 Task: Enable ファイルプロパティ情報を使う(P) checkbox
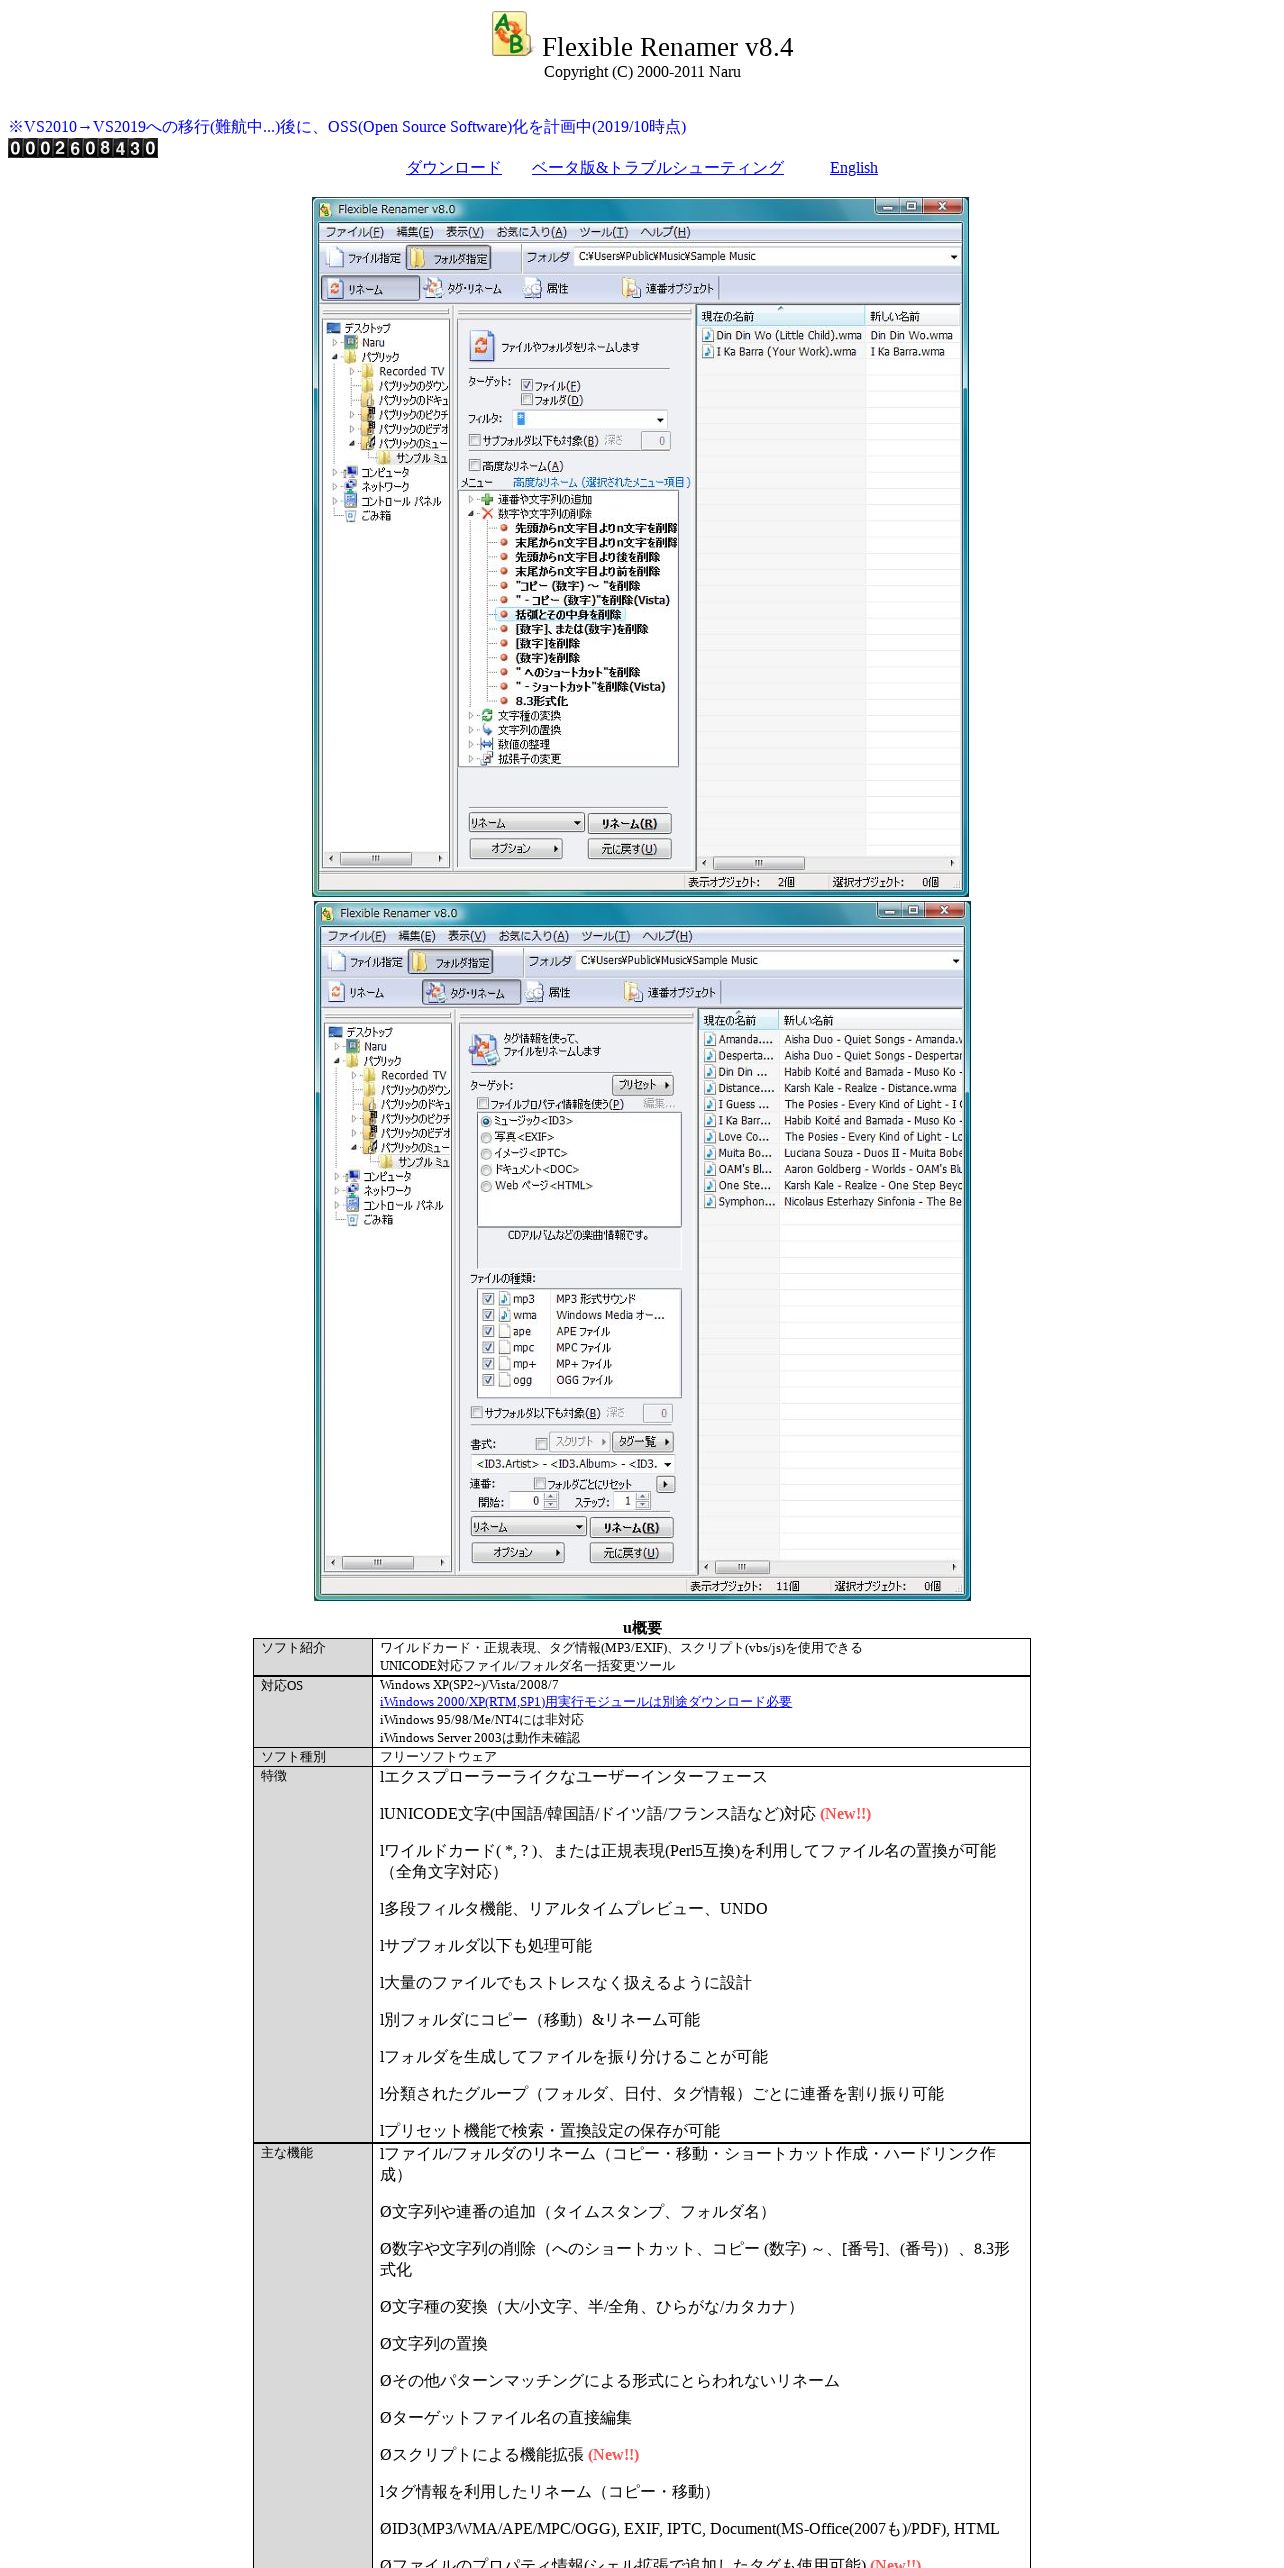pos(483,1104)
